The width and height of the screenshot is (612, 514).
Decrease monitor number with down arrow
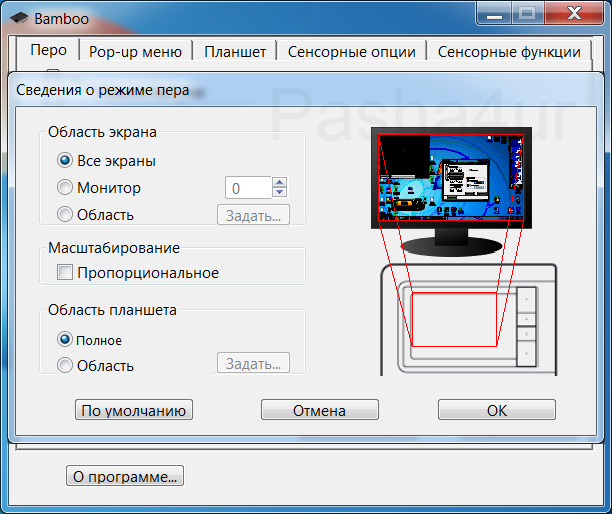[279, 192]
